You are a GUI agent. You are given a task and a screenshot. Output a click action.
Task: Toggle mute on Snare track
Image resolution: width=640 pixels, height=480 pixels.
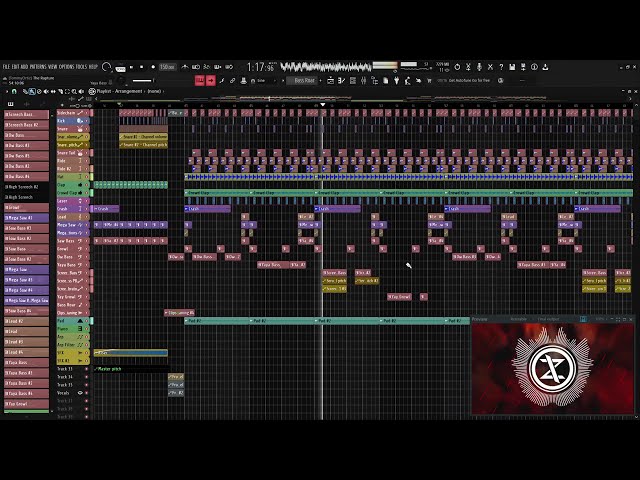click(x=87, y=129)
